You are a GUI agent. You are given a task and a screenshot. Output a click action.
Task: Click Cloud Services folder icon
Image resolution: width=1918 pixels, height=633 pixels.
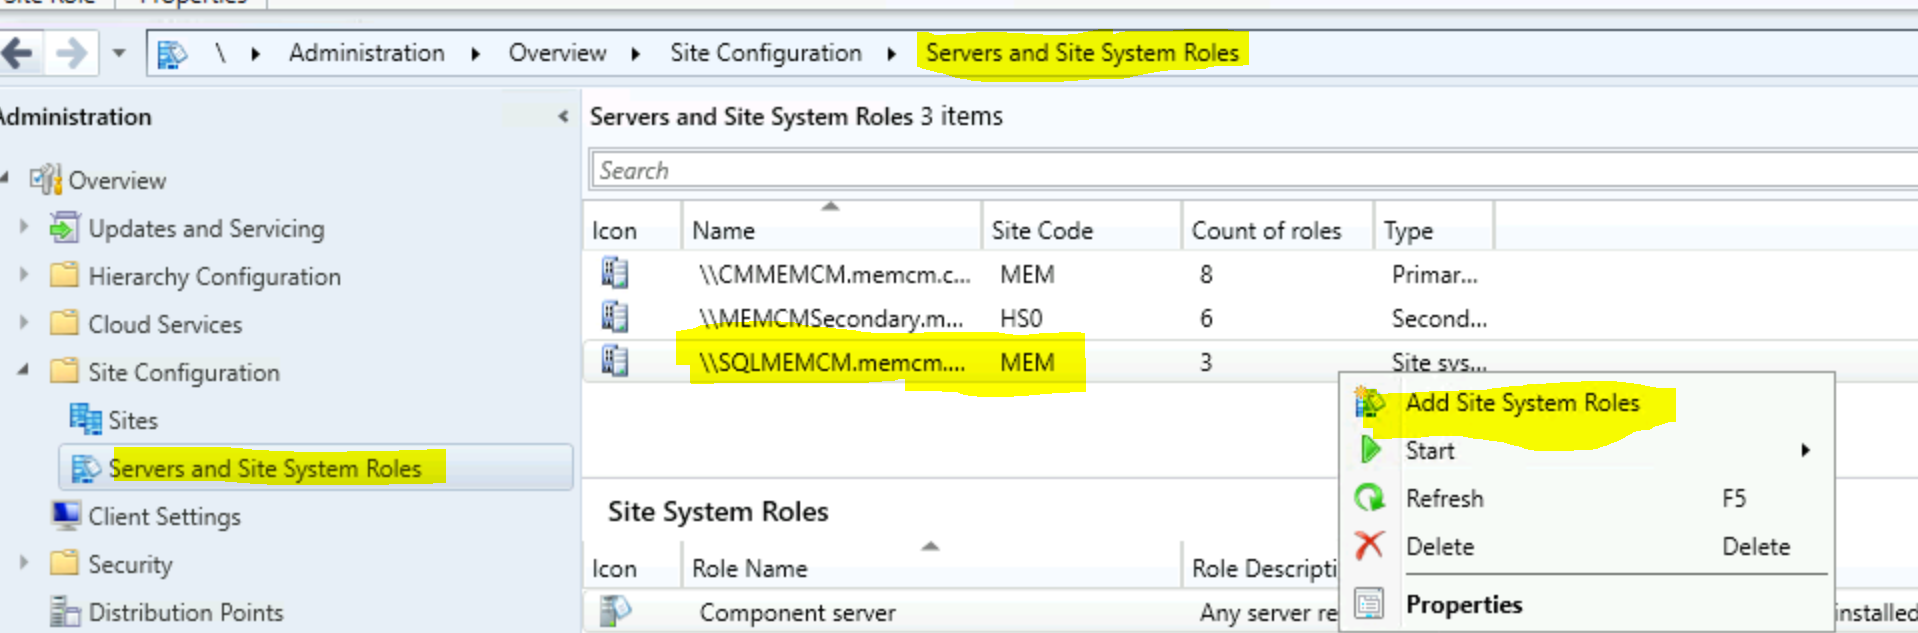[x=64, y=323]
